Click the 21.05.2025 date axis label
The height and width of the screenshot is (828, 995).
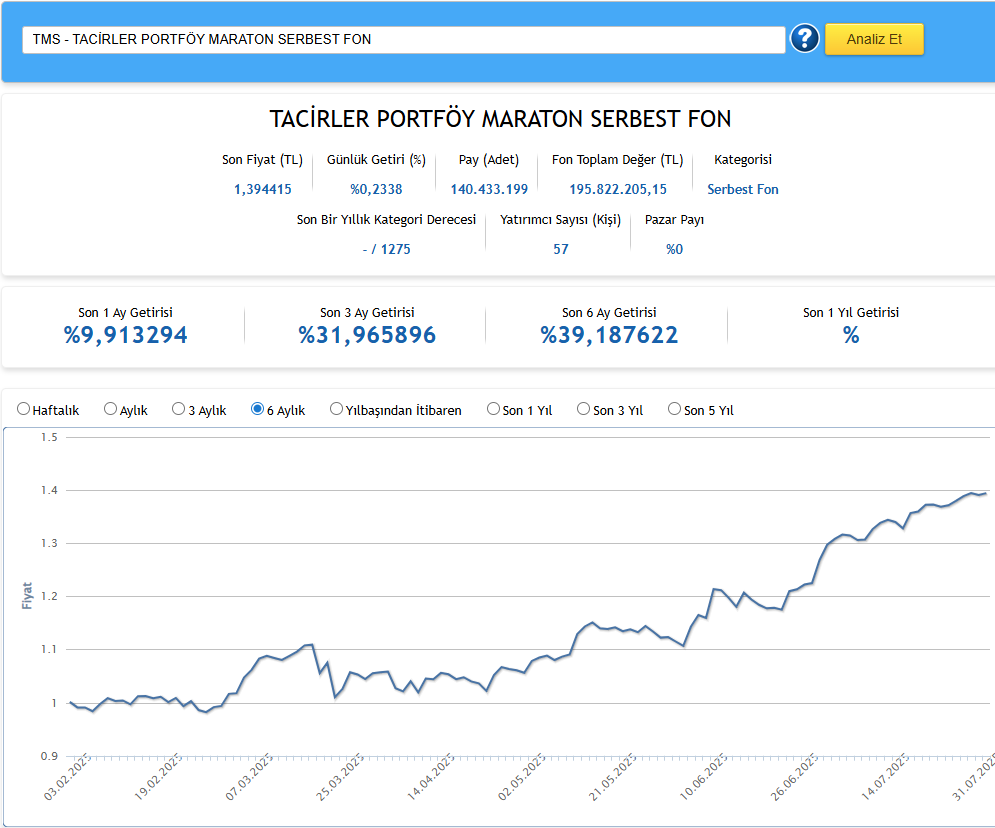coord(612,777)
